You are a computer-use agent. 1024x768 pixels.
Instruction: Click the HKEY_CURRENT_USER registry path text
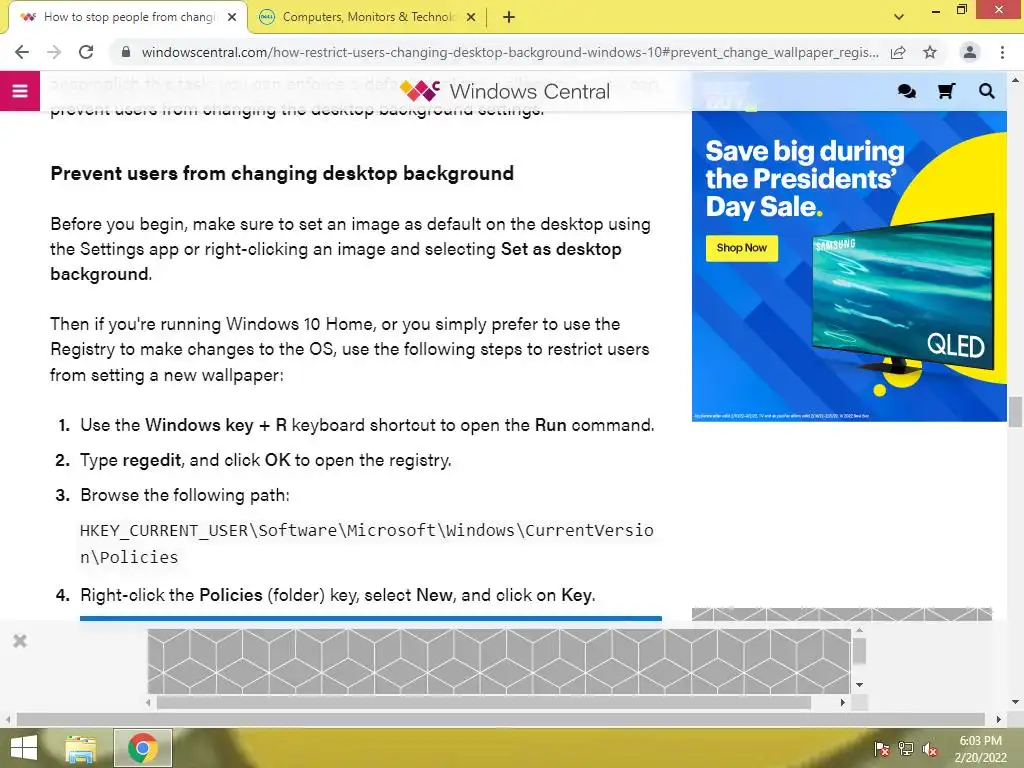pos(366,543)
